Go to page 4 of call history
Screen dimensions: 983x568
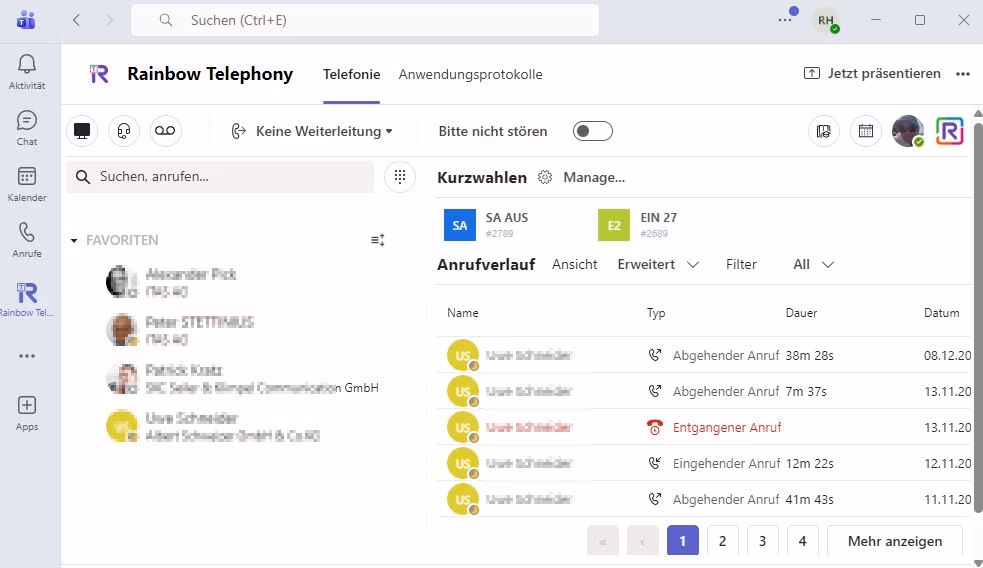click(x=802, y=540)
